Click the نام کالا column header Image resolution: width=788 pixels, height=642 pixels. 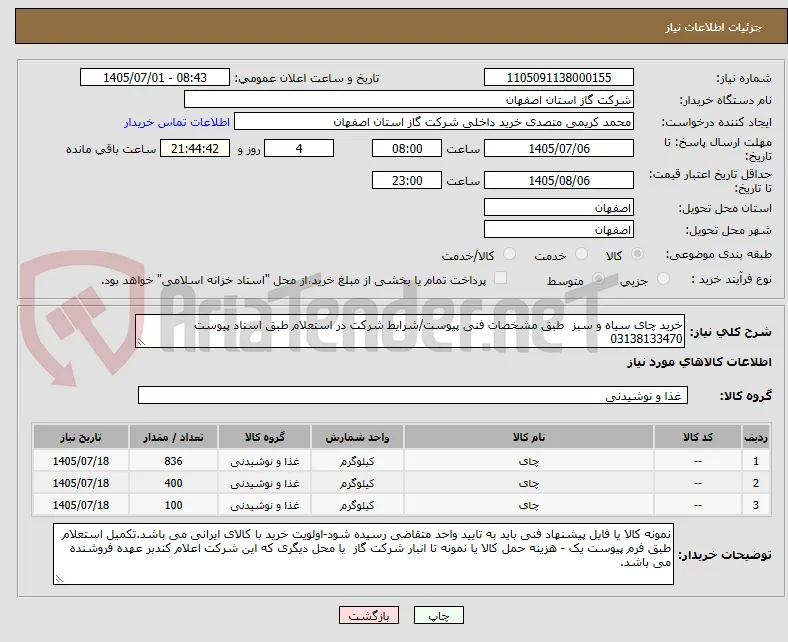click(x=529, y=437)
